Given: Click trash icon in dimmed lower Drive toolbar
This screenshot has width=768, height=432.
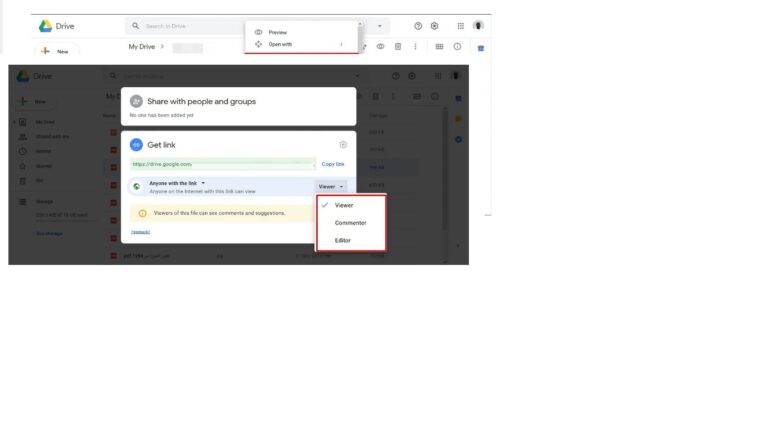Looking at the screenshot, I should coord(376,96).
